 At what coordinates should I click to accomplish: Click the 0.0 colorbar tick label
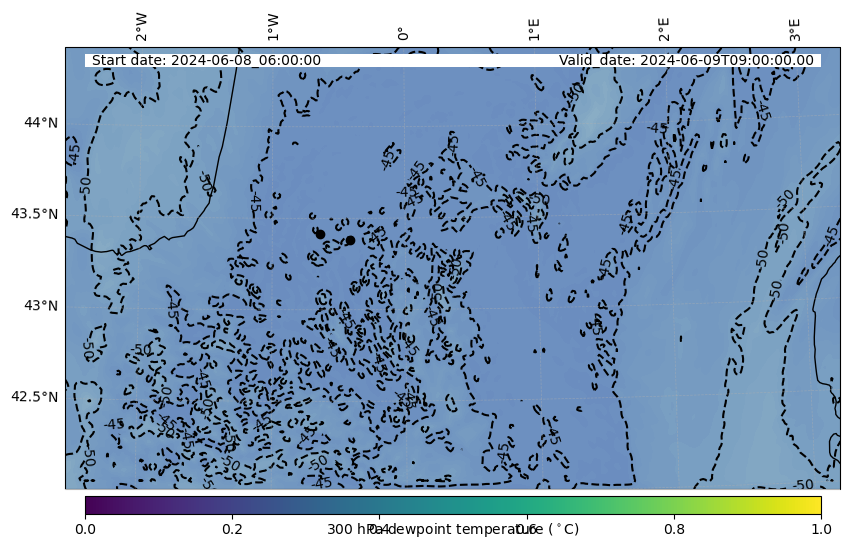click(x=85, y=528)
